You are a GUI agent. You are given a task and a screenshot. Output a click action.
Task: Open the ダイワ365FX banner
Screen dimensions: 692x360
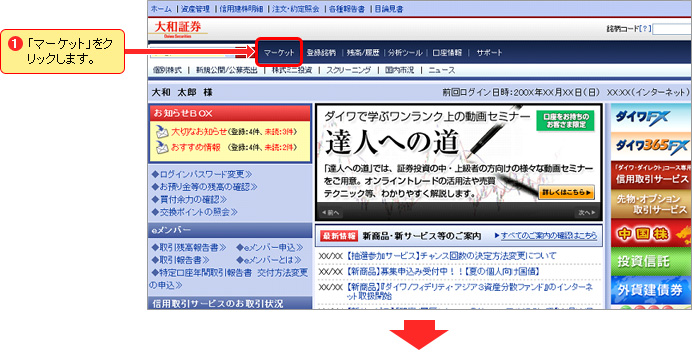tap(651, 146)
